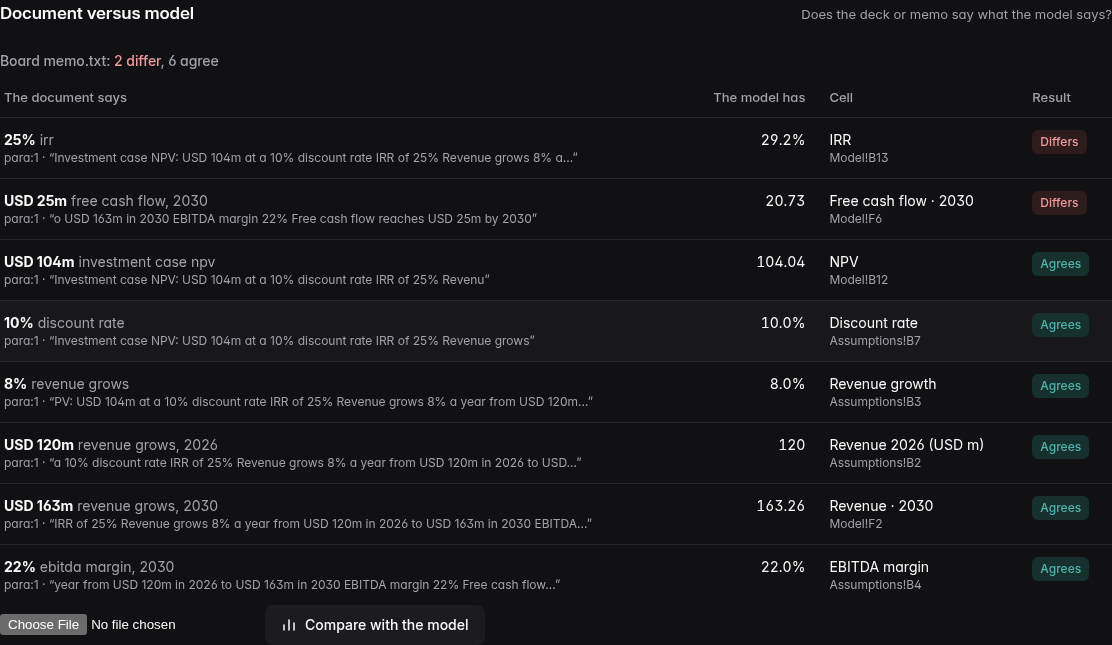The width and height of the screenshot is (1112, 645).
Task: Select the model value 10.0%
Action: click(783, 324)
